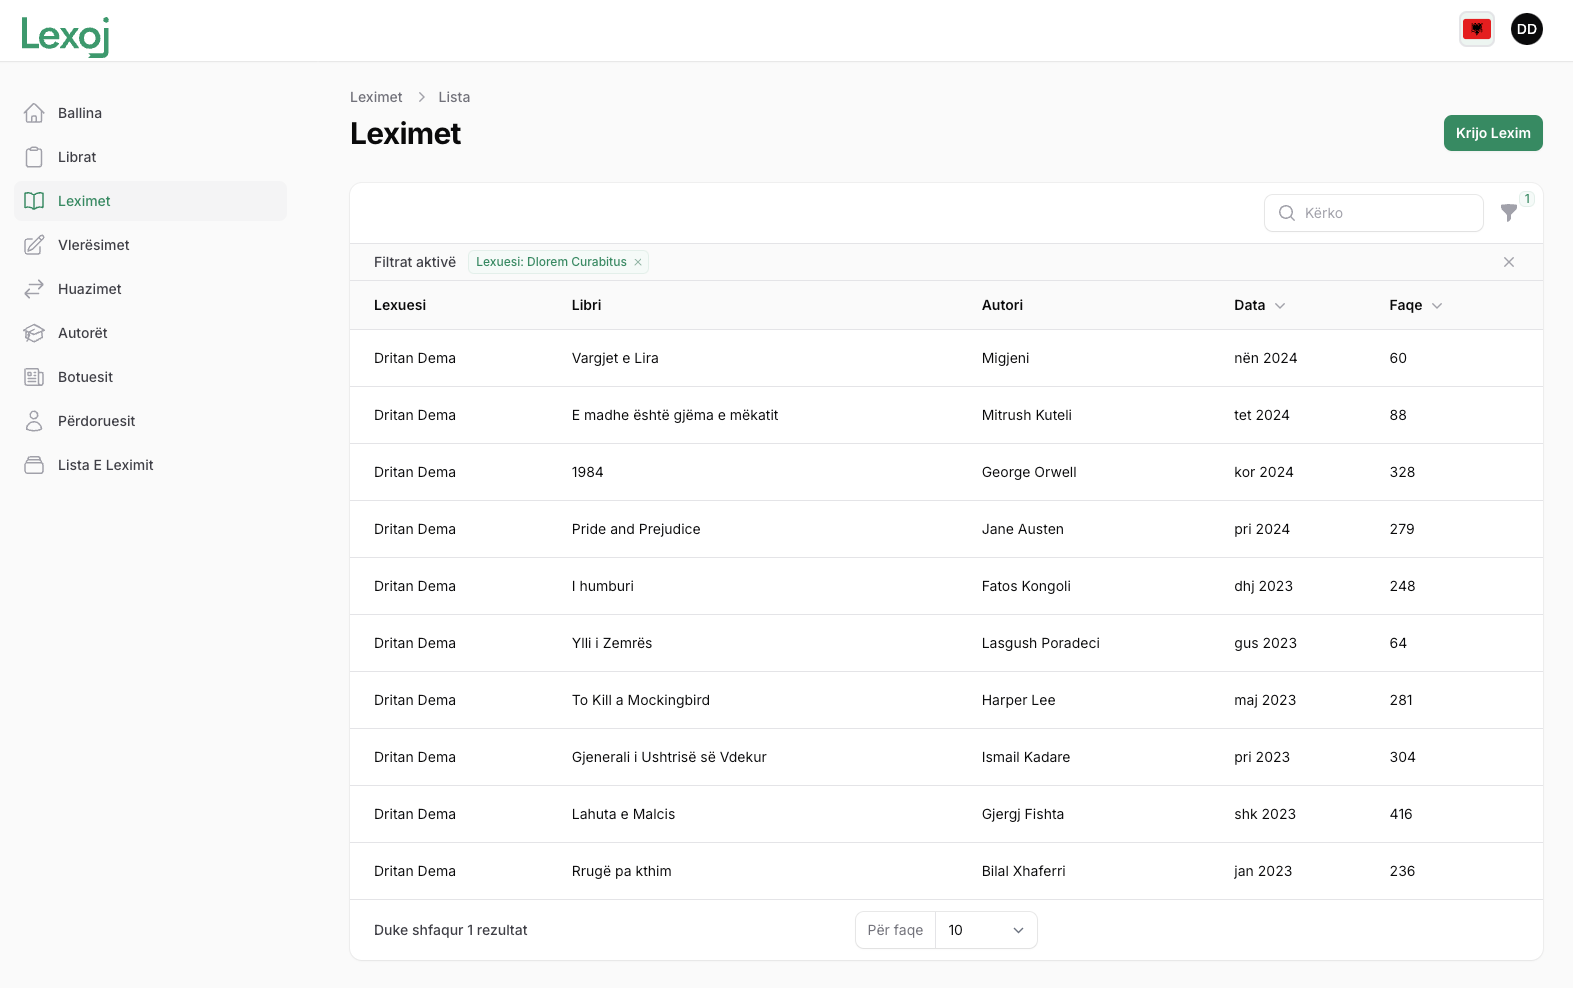Image resolution: width=1573 pixels, height=988 pixels.
Task: Click the Përdoruesit user icon
Action: click(x=34, y=421)
